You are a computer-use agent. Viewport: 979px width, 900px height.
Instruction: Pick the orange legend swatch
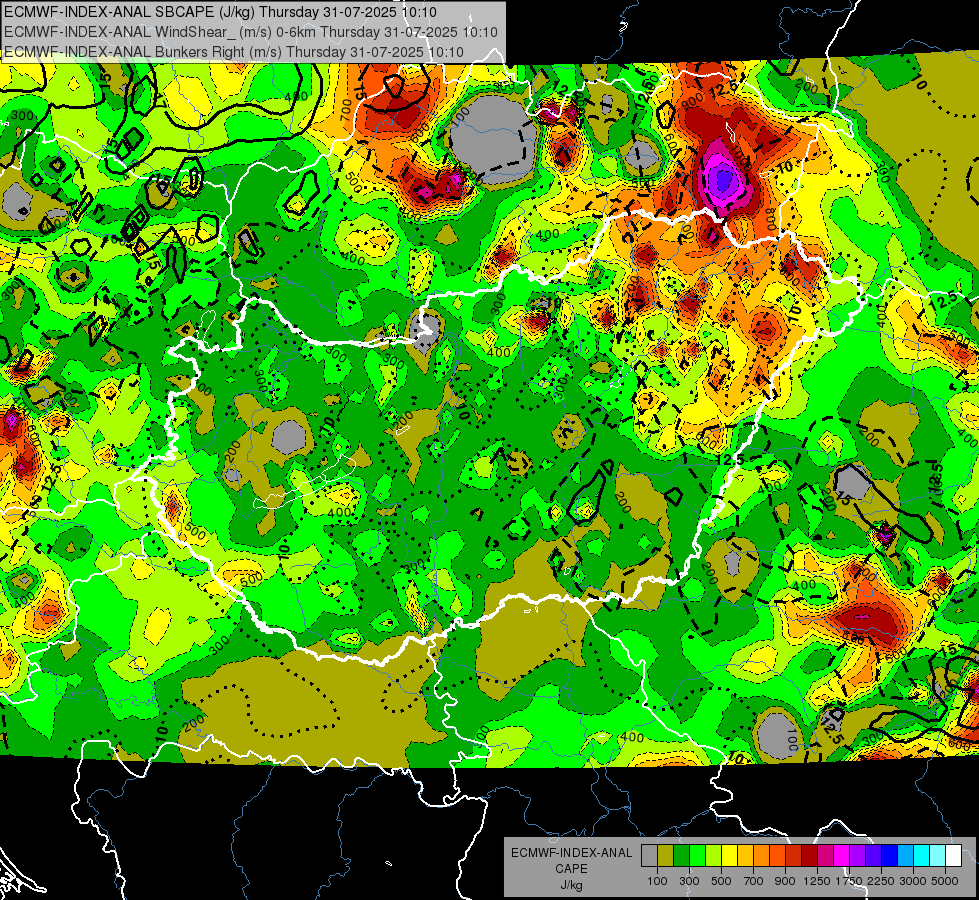tap(761, 855)
